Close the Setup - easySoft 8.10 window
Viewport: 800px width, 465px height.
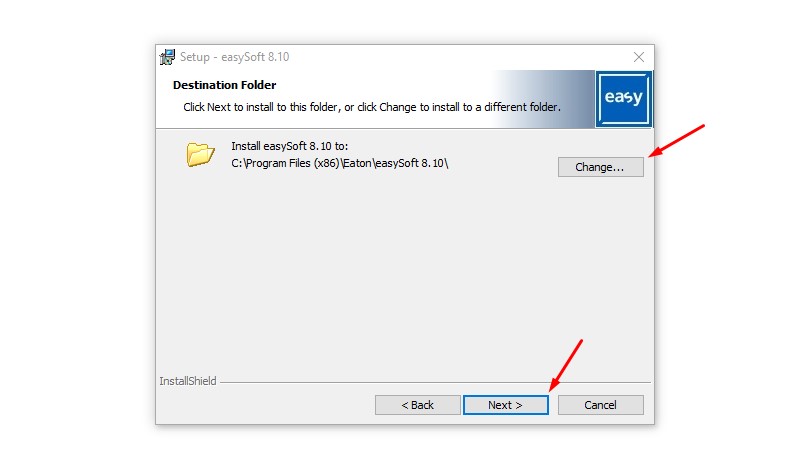coord(639,57)
